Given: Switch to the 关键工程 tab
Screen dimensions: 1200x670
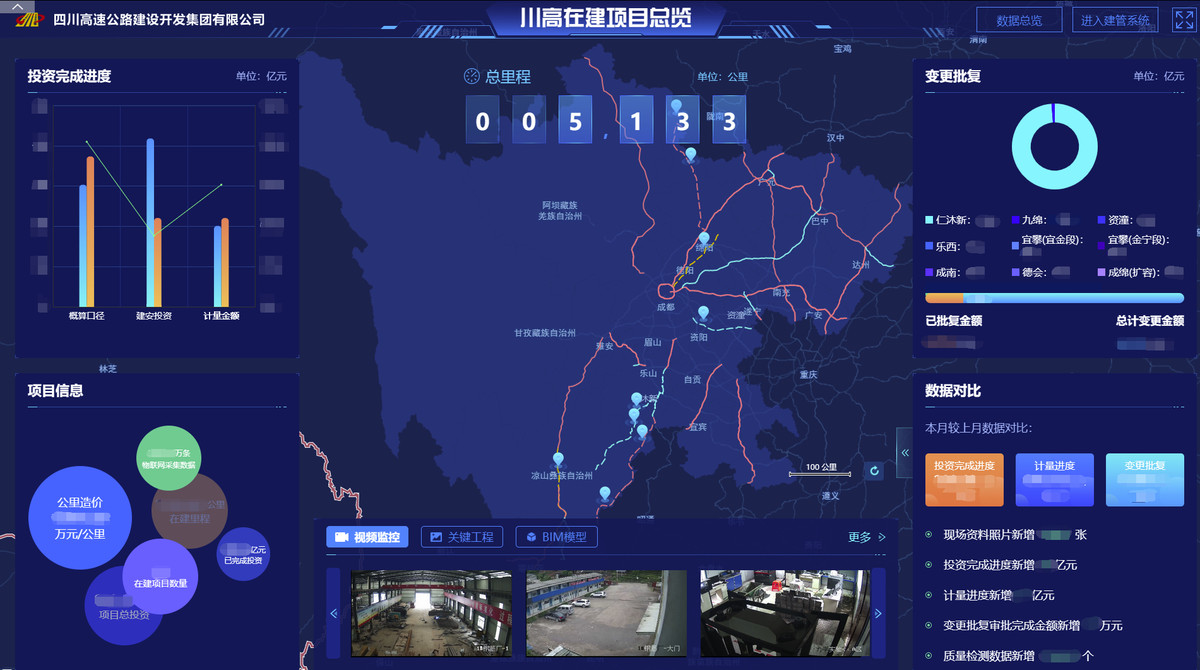Looking at the screenshot, I should click(462, 537).
